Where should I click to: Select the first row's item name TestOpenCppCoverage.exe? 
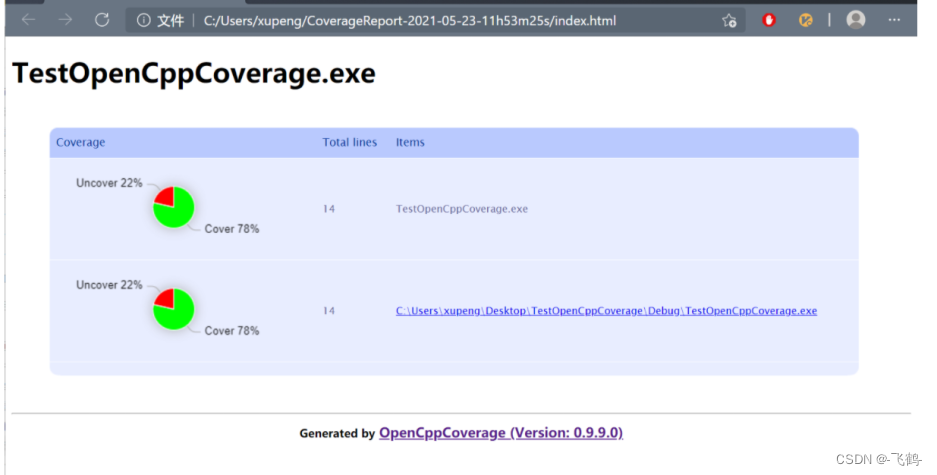tap(461, 209)
